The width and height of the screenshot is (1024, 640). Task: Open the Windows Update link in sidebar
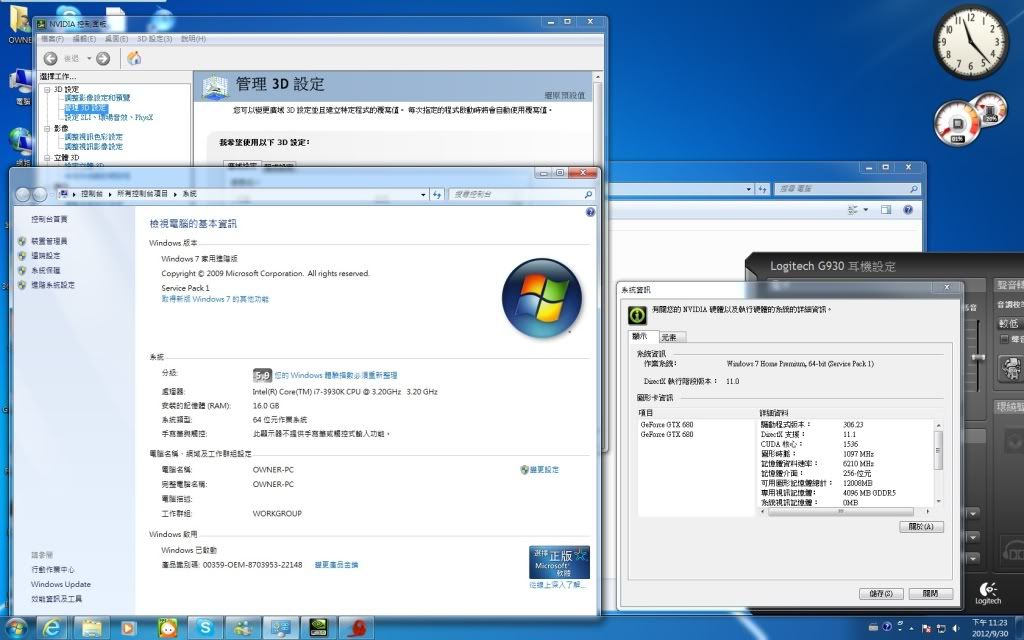[60, 584]
